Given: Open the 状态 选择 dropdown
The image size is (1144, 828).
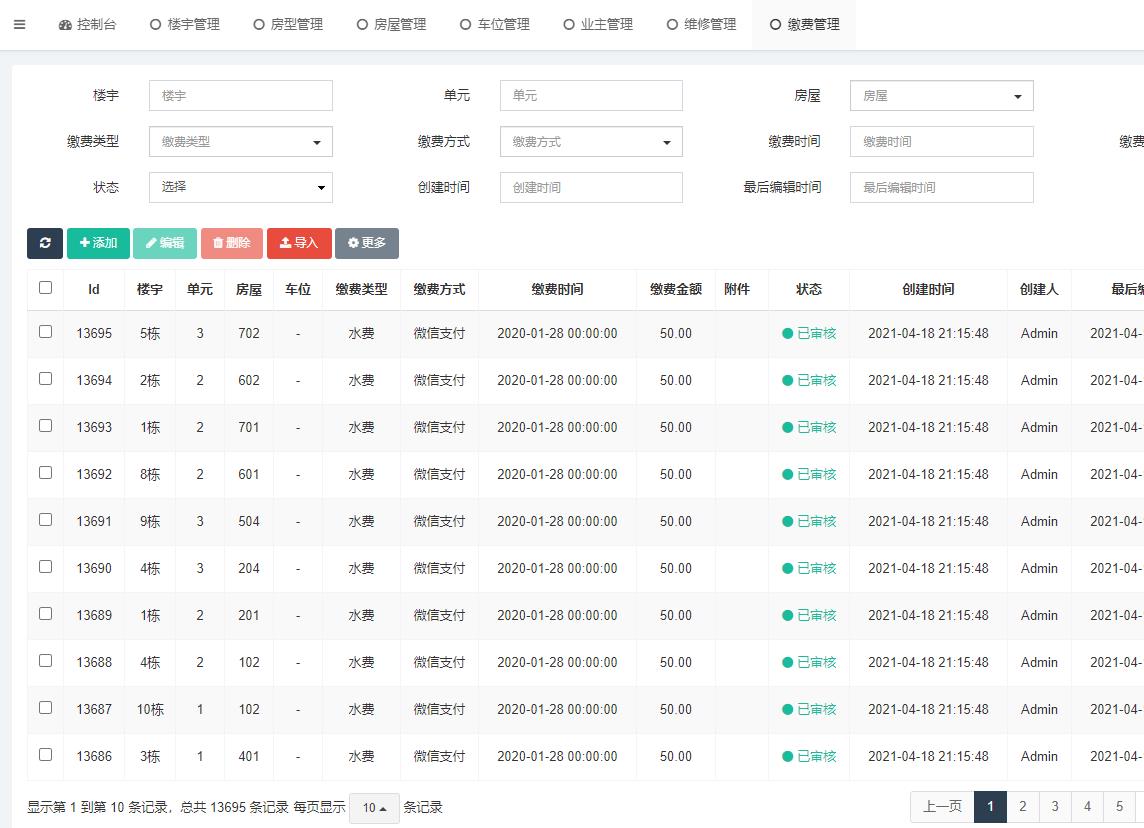Looking at the screenshot, I should point(240,187).
